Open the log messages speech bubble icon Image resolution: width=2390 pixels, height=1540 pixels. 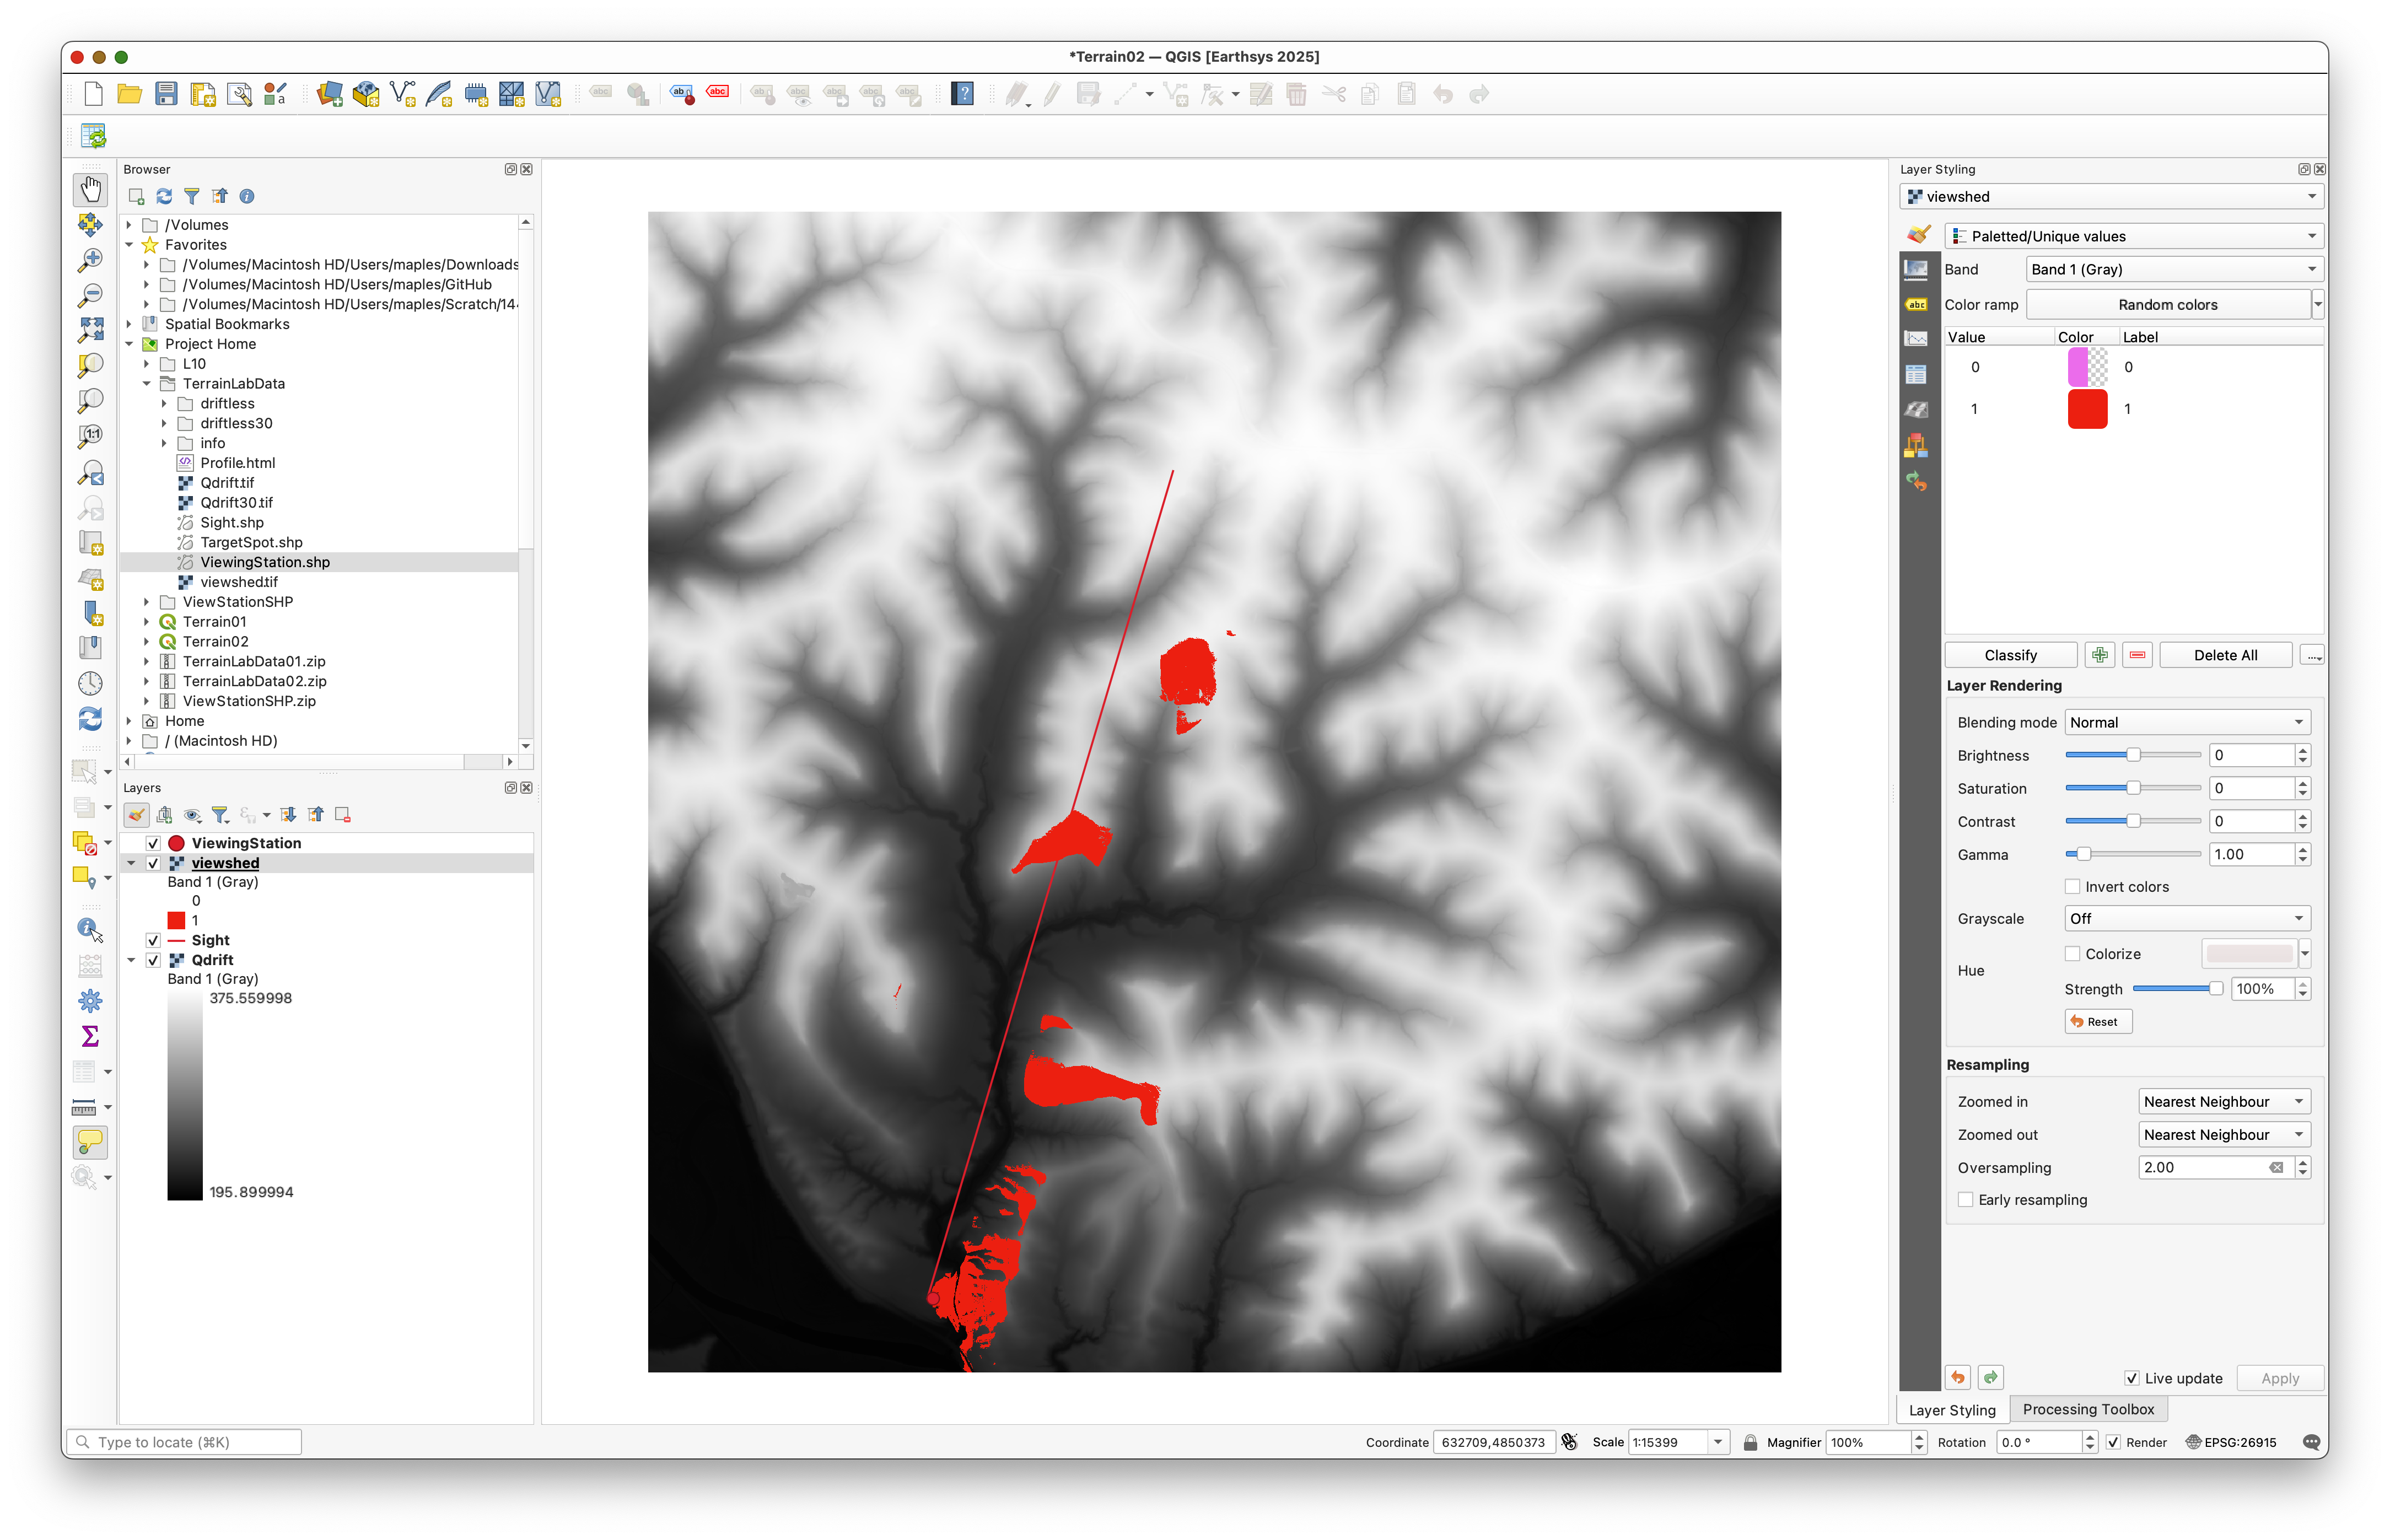[x=2310, y=1442]
